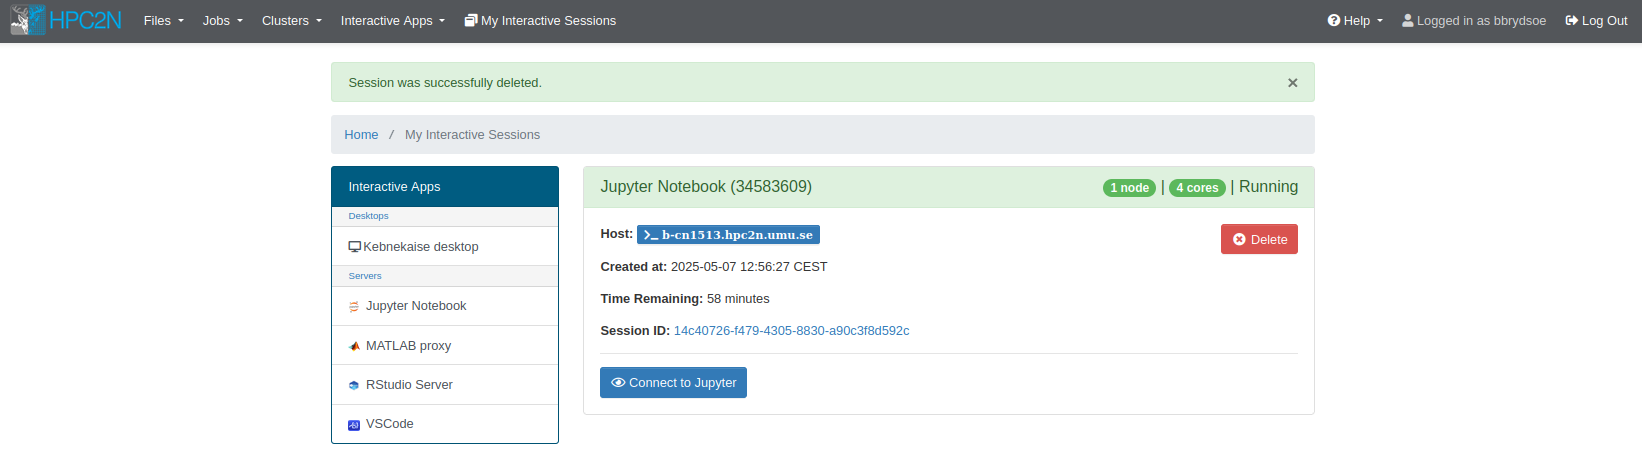Click the terminal prompt icon on host button
This screenshot has width=1642, height=461.
click(x=651, y=235)
